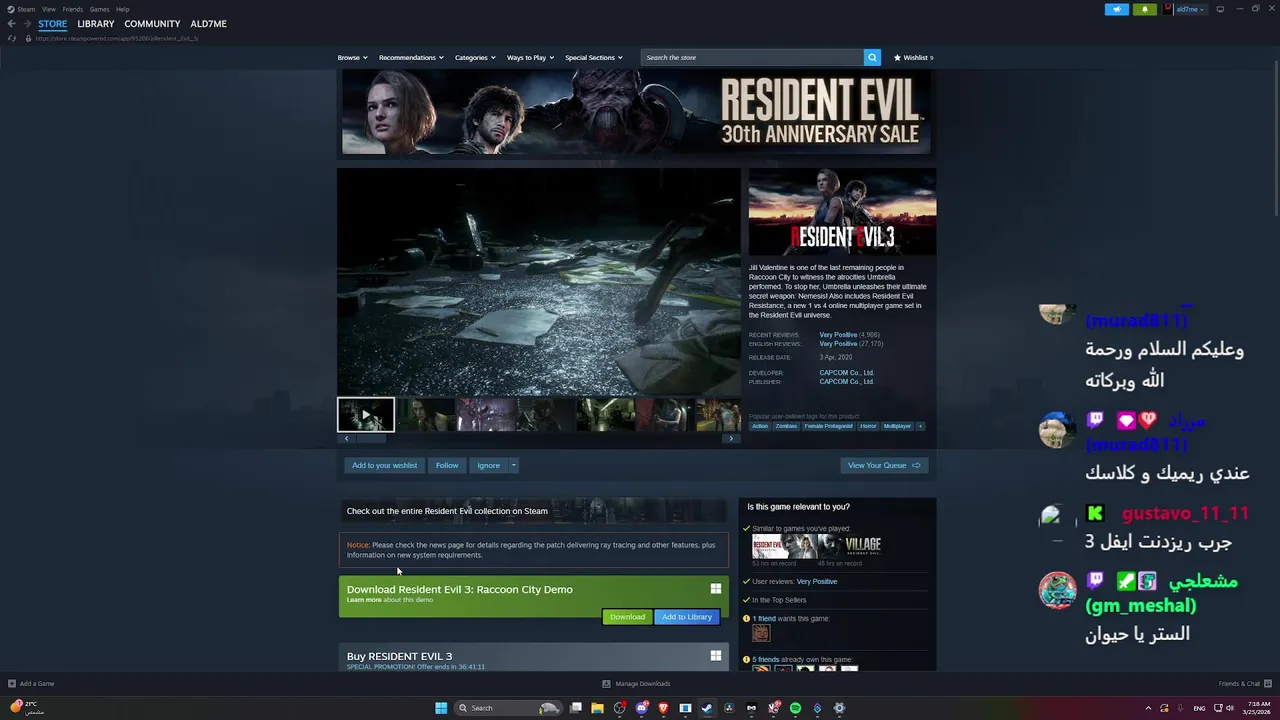Open Resident Evil 30th Anniversary Sale banner
This screenshot has width=1280, height=720.
click(x=636, y=112)
